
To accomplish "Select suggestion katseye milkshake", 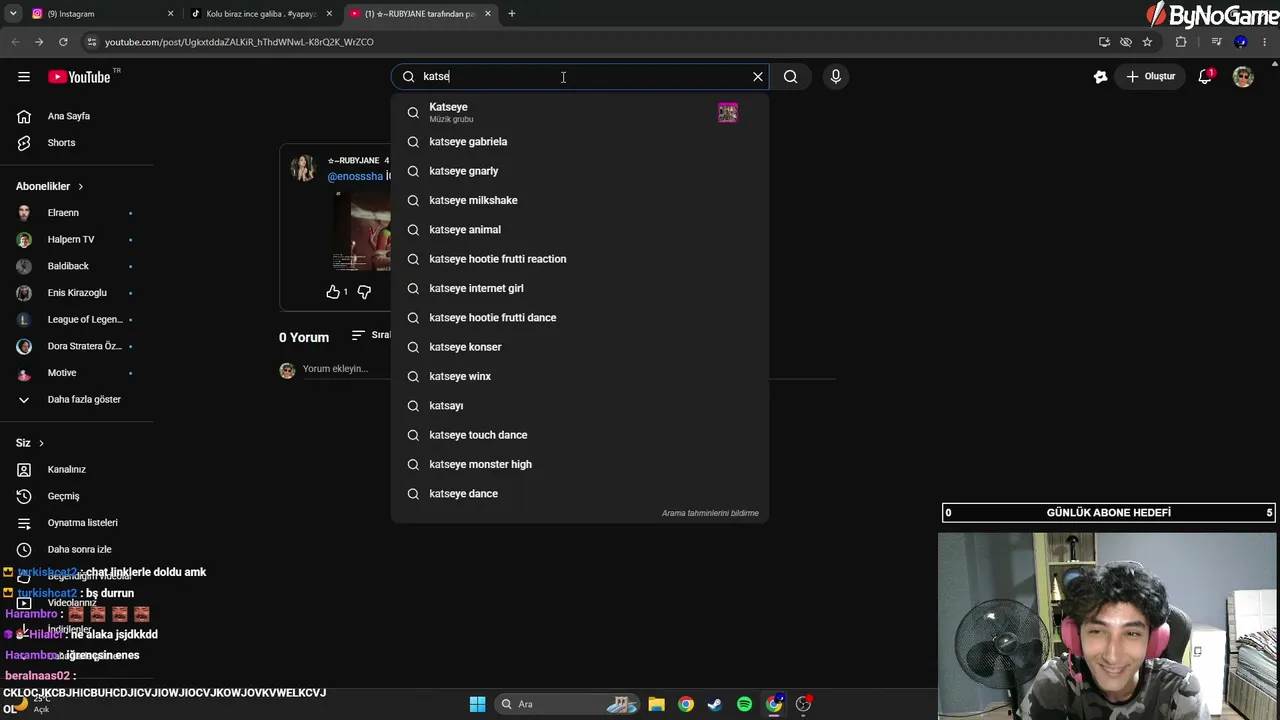I will tap(580, 200).
